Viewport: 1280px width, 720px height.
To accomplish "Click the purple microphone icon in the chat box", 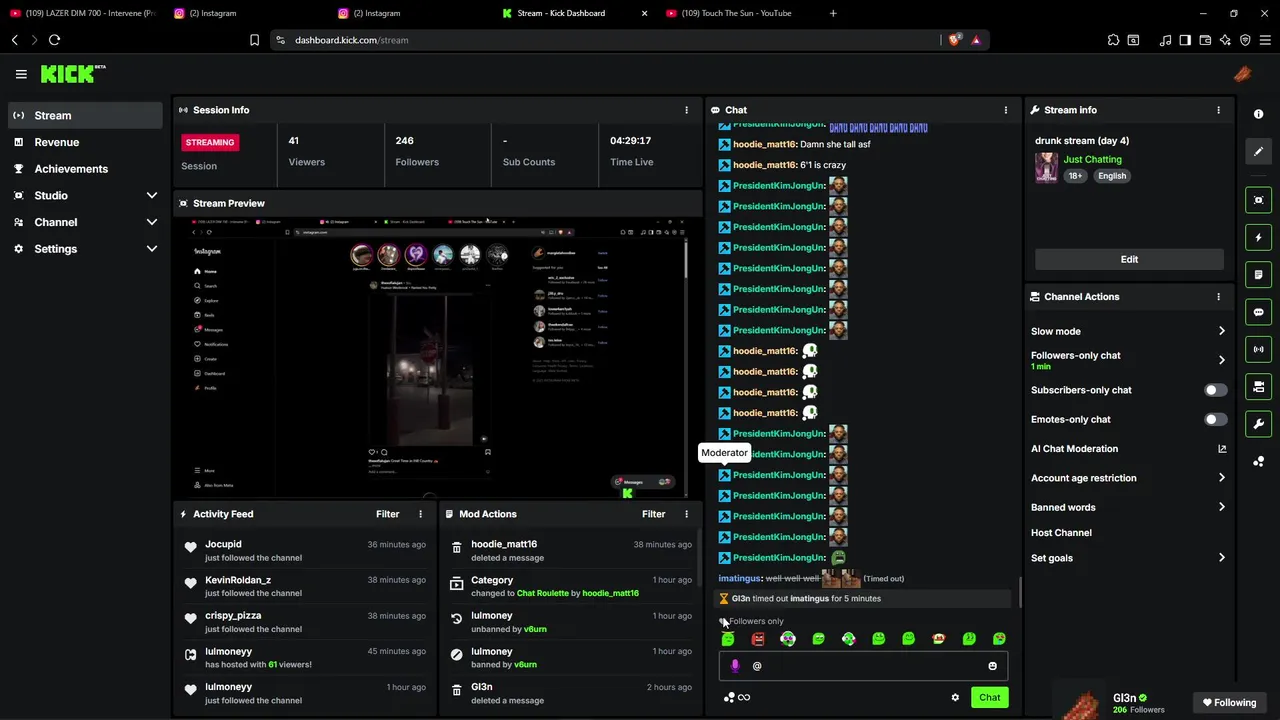I will coord(735,666).
